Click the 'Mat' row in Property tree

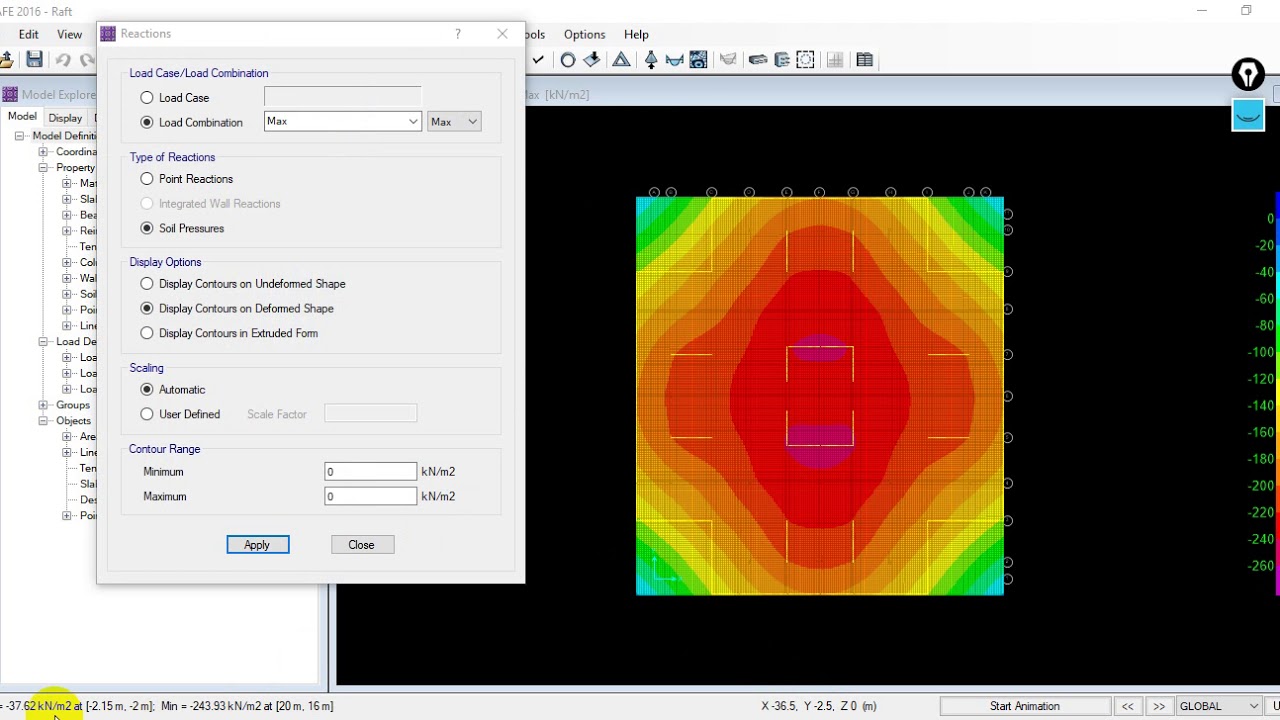point(88,183)
